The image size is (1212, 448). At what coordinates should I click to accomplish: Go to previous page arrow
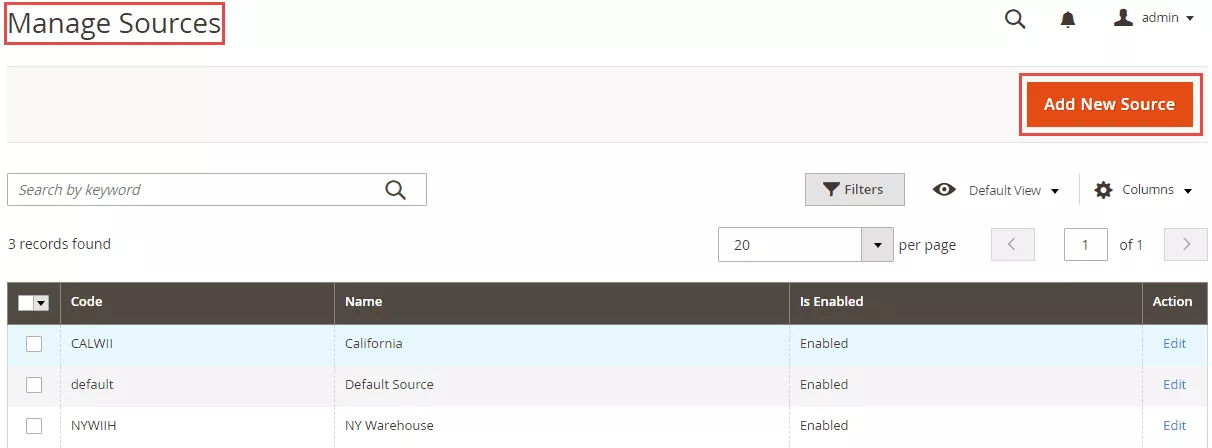(1012, 245)
